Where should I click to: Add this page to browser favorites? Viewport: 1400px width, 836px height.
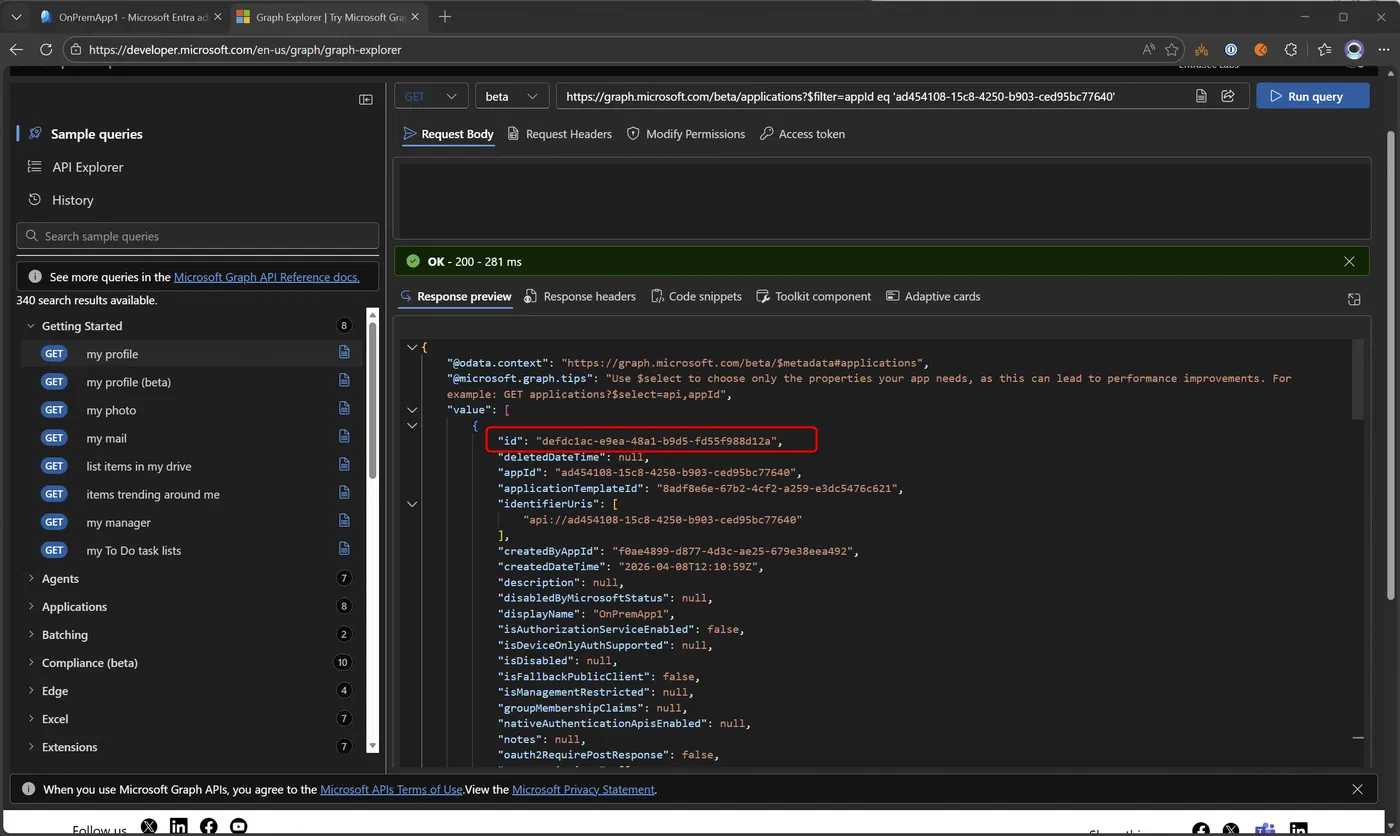1172,49
